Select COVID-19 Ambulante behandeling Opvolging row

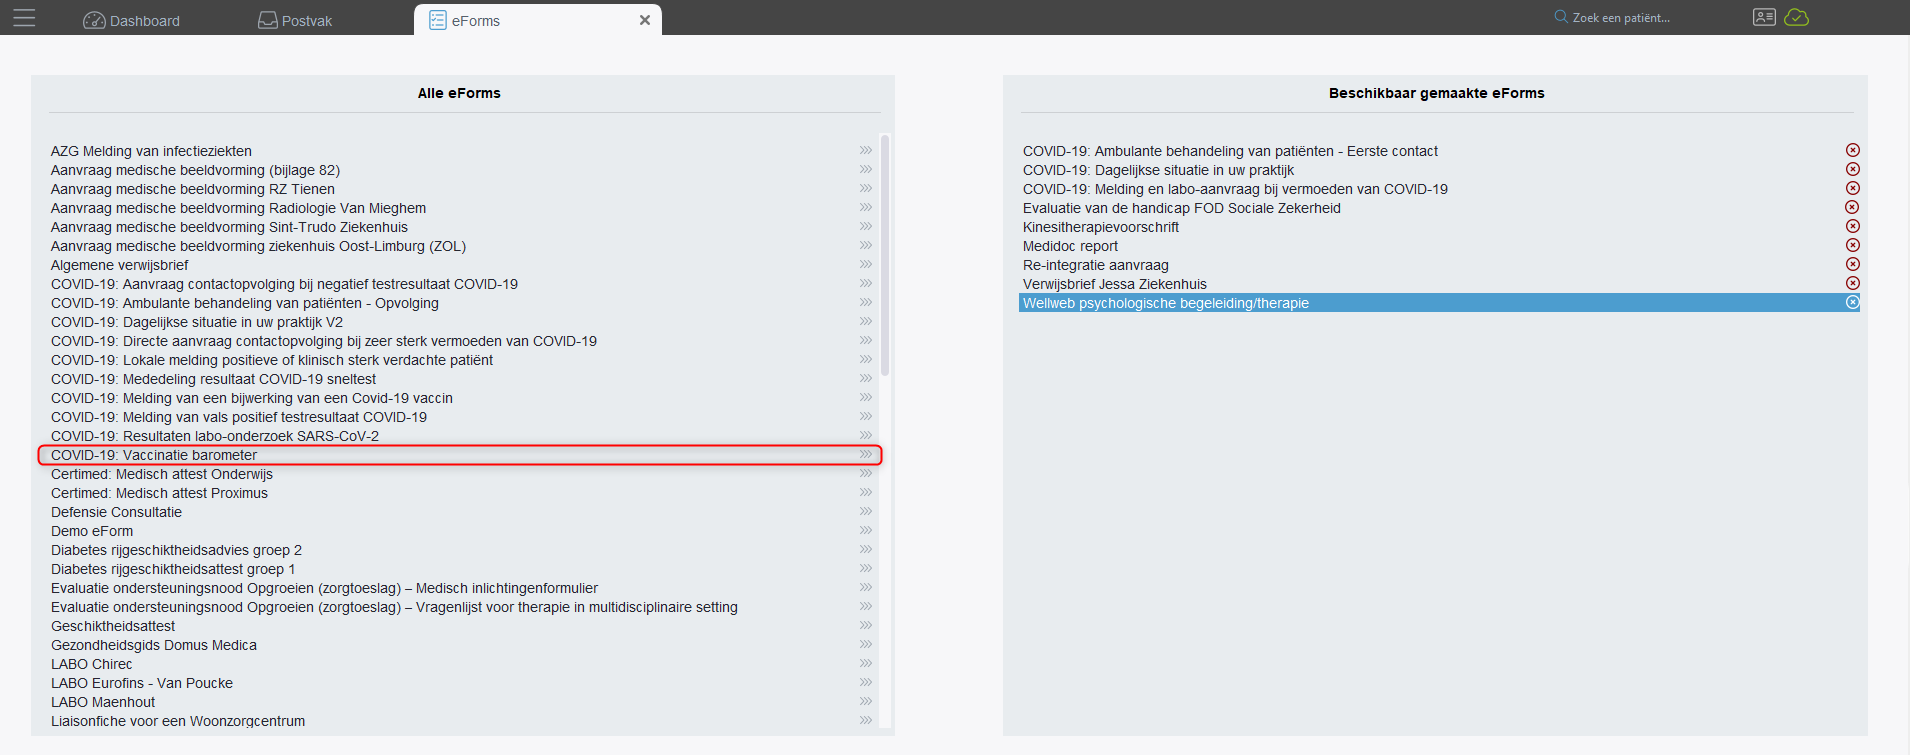[x=462, y=303]
